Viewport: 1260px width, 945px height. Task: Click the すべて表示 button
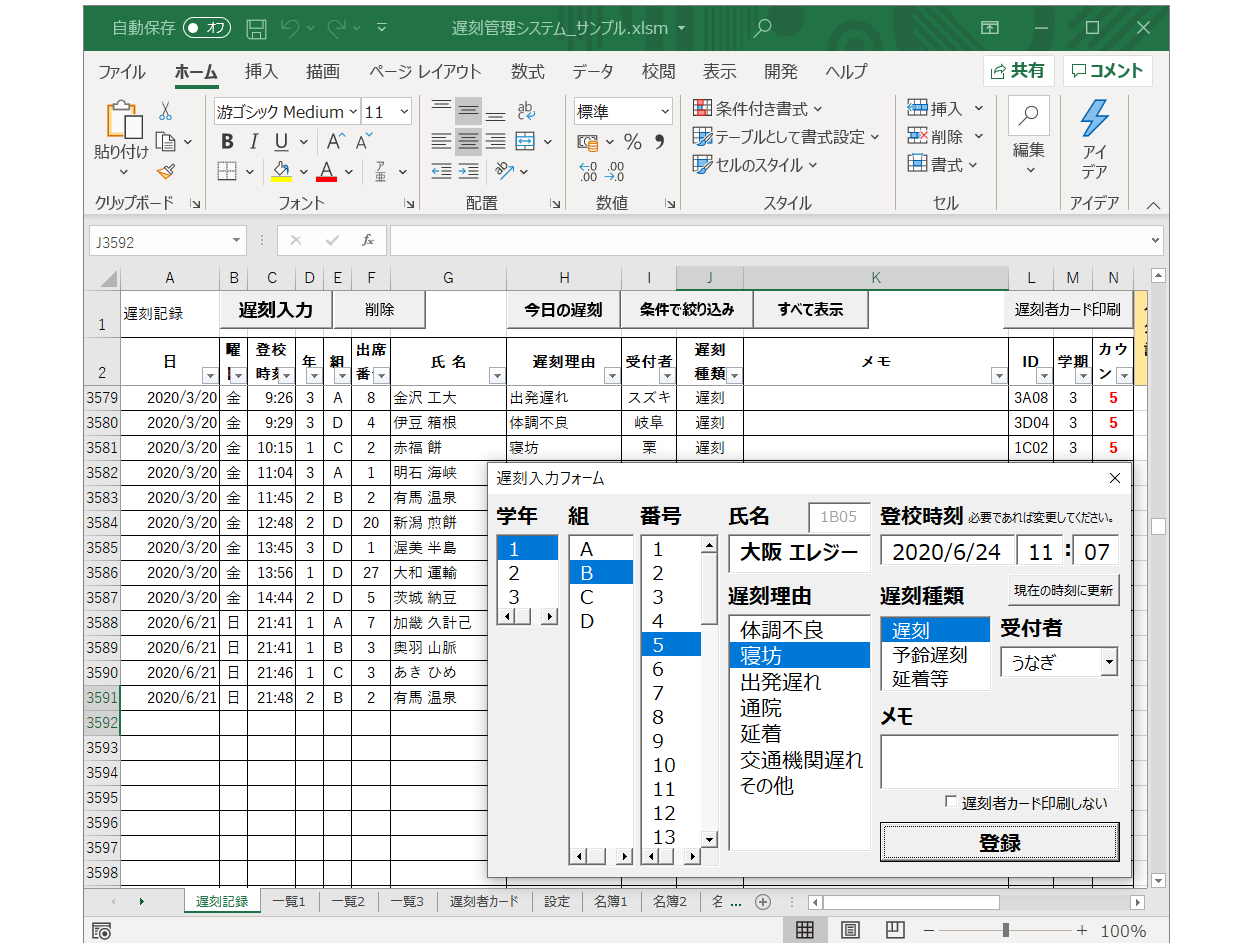click(810, 310)
